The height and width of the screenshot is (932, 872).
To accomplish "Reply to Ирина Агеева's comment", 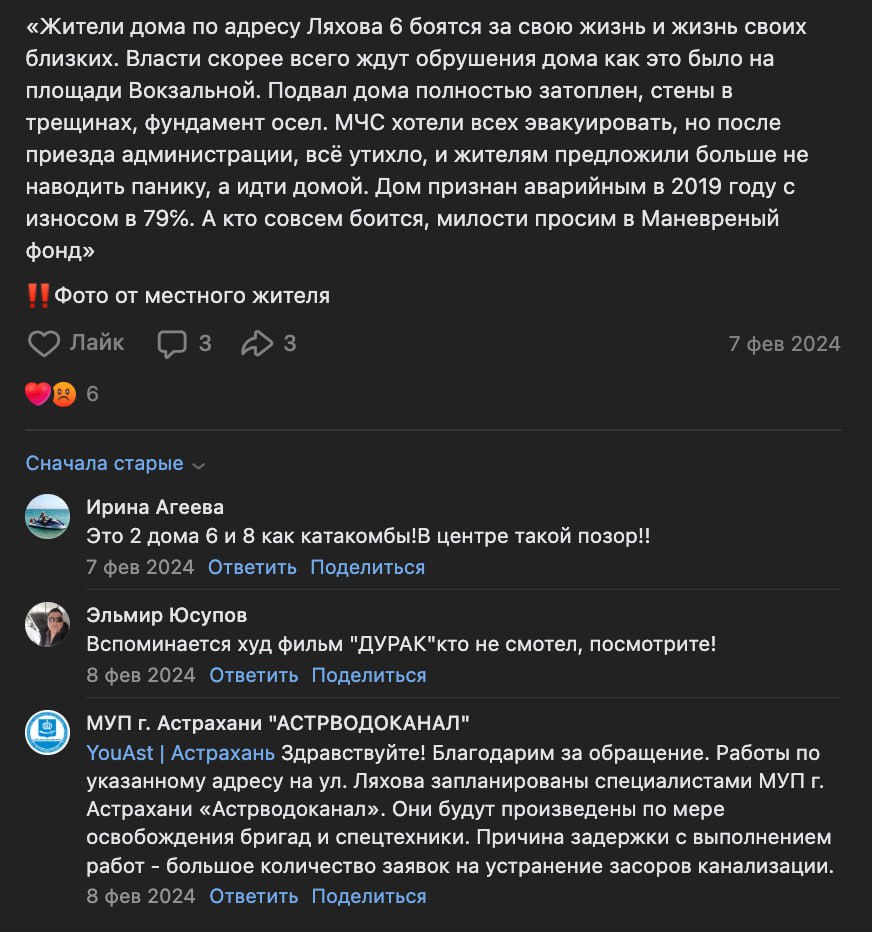I will [252, 567].
